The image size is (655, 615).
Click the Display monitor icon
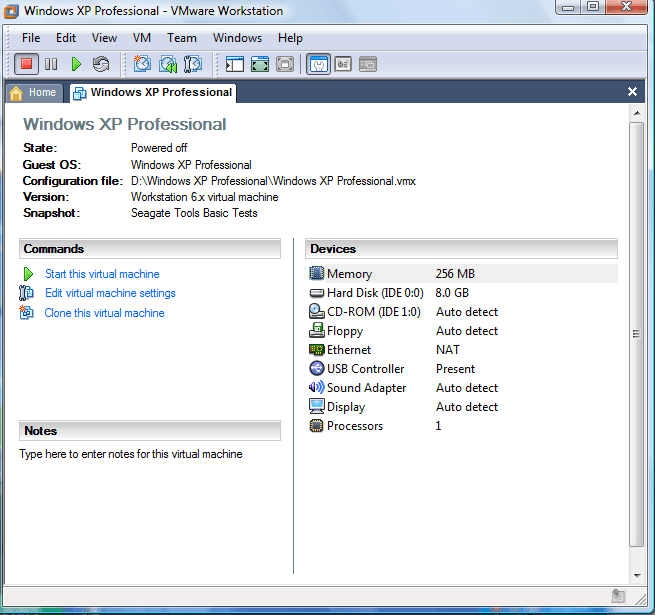click(317, 406)
